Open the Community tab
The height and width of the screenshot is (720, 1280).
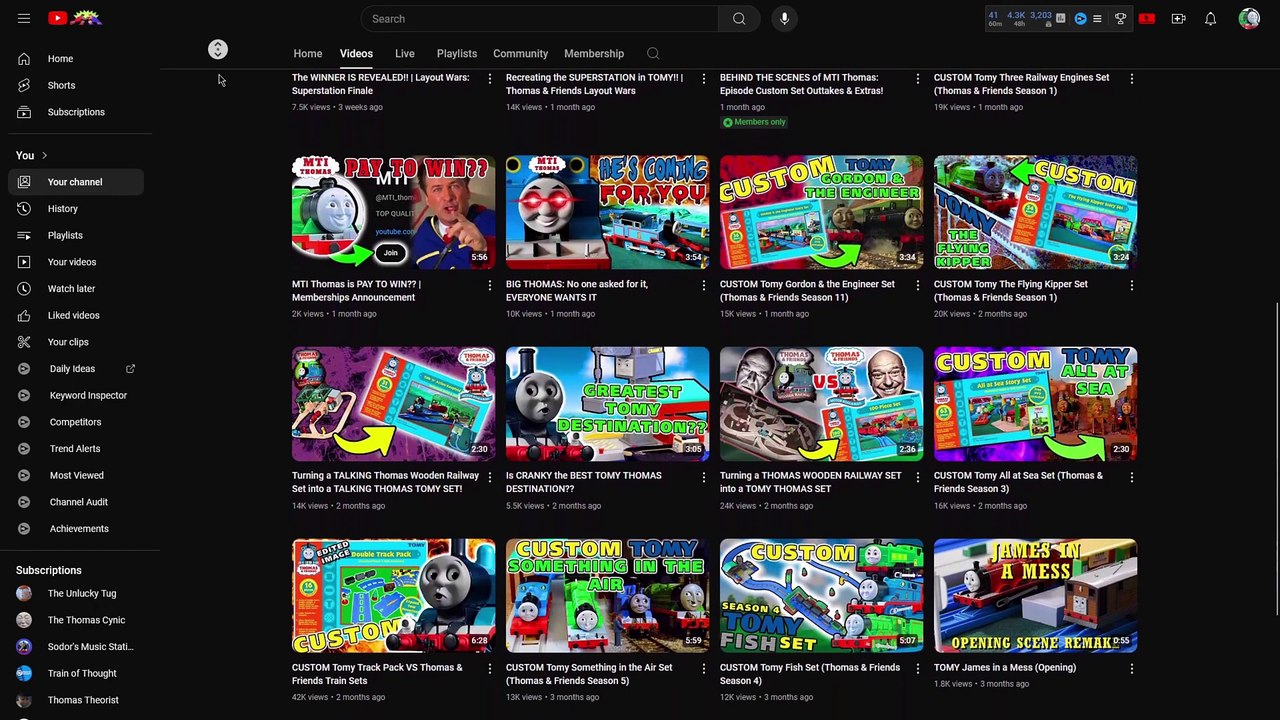point(520,53)
